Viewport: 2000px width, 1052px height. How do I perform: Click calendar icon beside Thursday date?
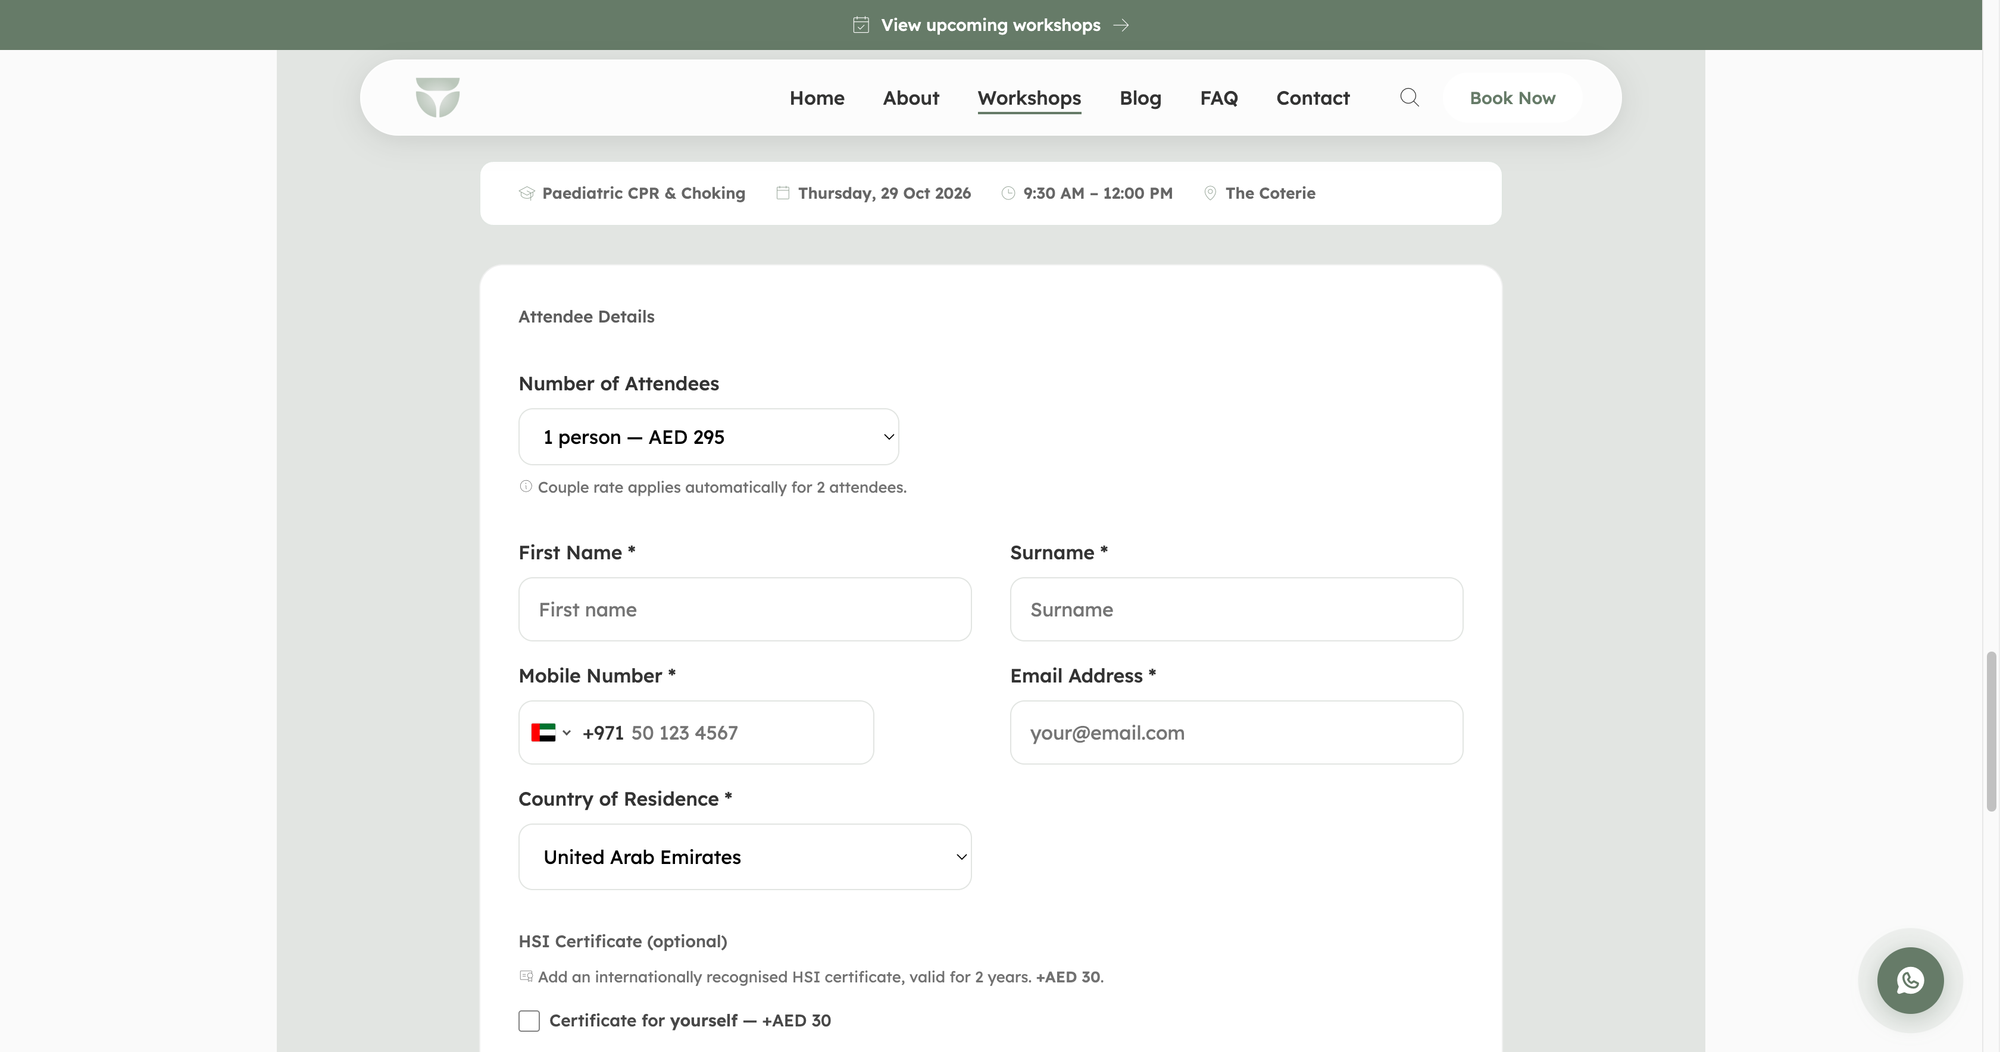tap(783, 193)
